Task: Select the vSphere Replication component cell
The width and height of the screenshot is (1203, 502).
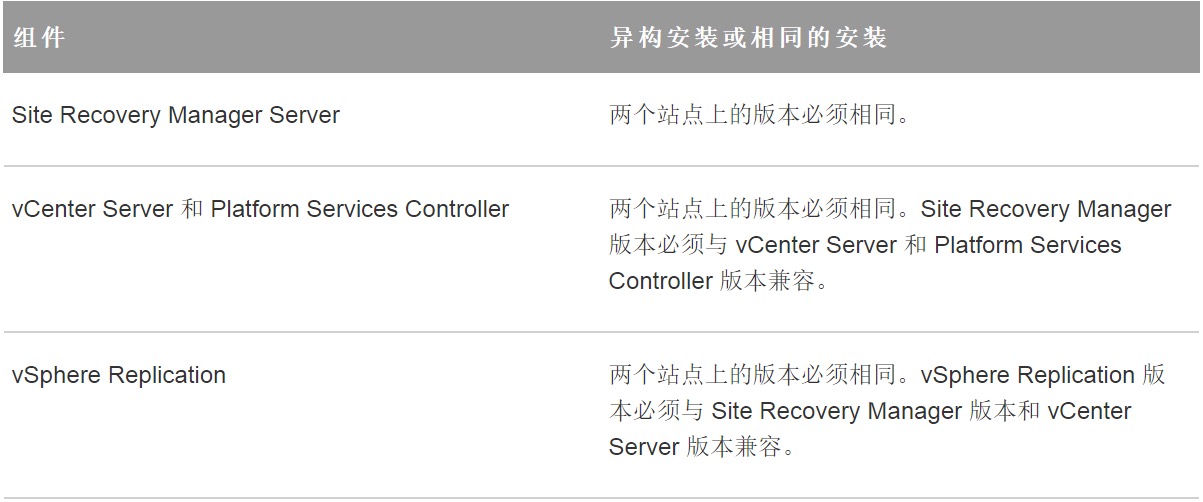Action: click(119, 376)
